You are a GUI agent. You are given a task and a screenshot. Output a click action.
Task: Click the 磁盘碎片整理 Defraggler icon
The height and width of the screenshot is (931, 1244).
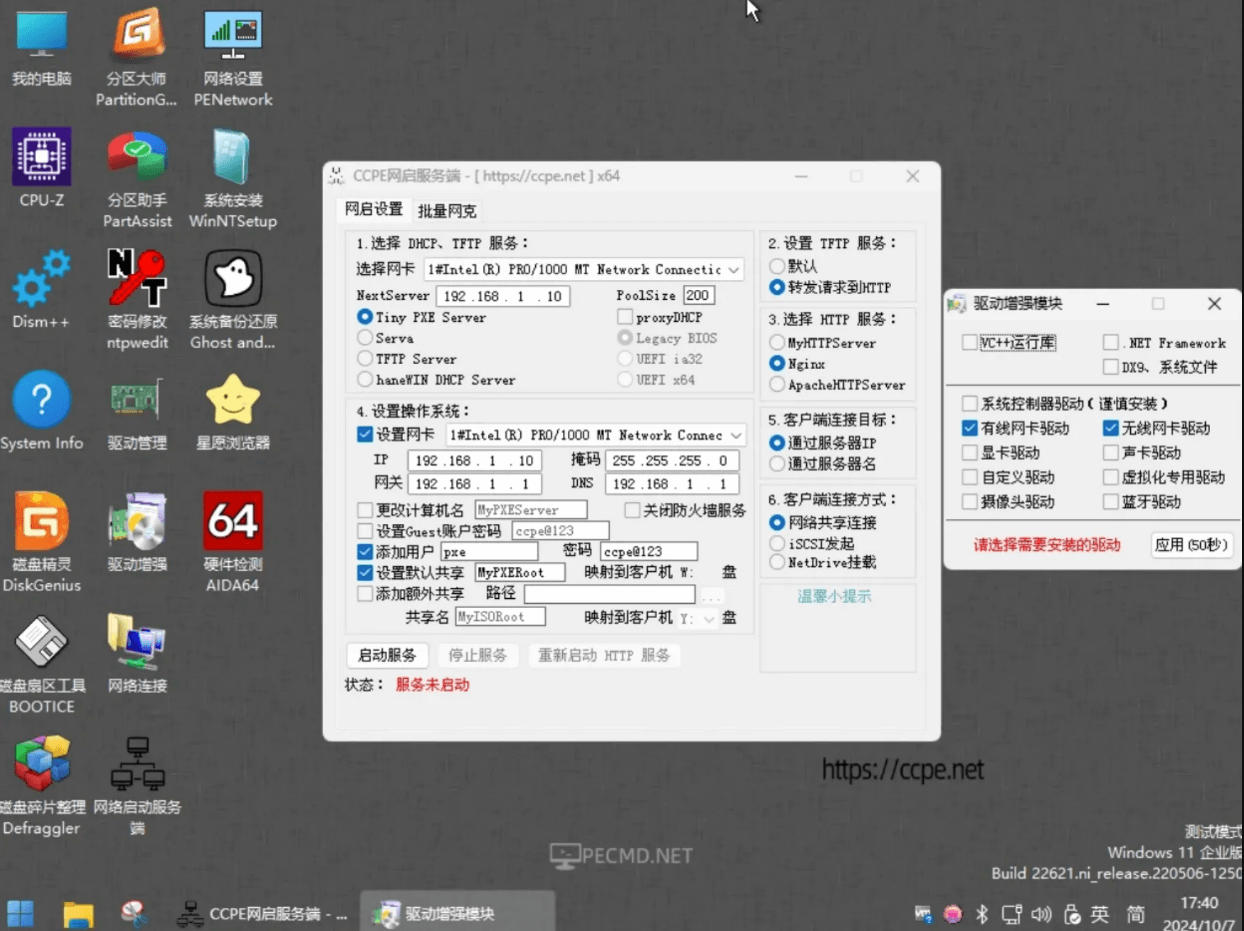point(41,786)
